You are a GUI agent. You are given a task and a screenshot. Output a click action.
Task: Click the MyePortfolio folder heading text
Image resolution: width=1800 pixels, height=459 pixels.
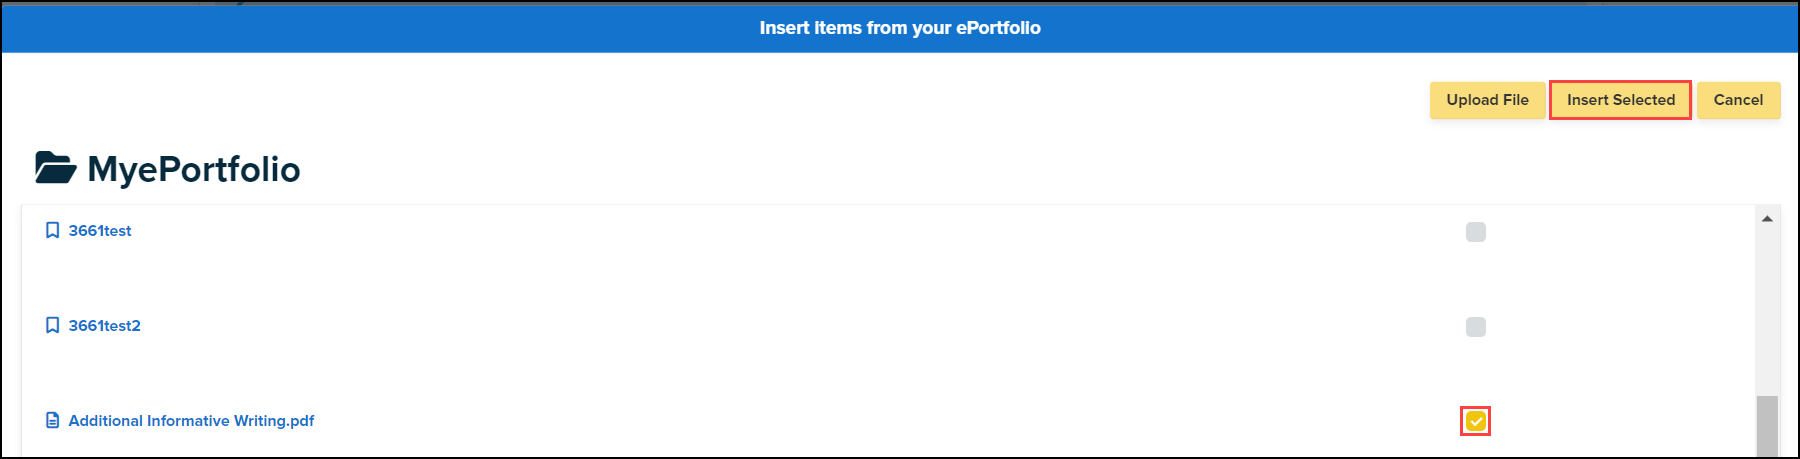tap(194, 169)
